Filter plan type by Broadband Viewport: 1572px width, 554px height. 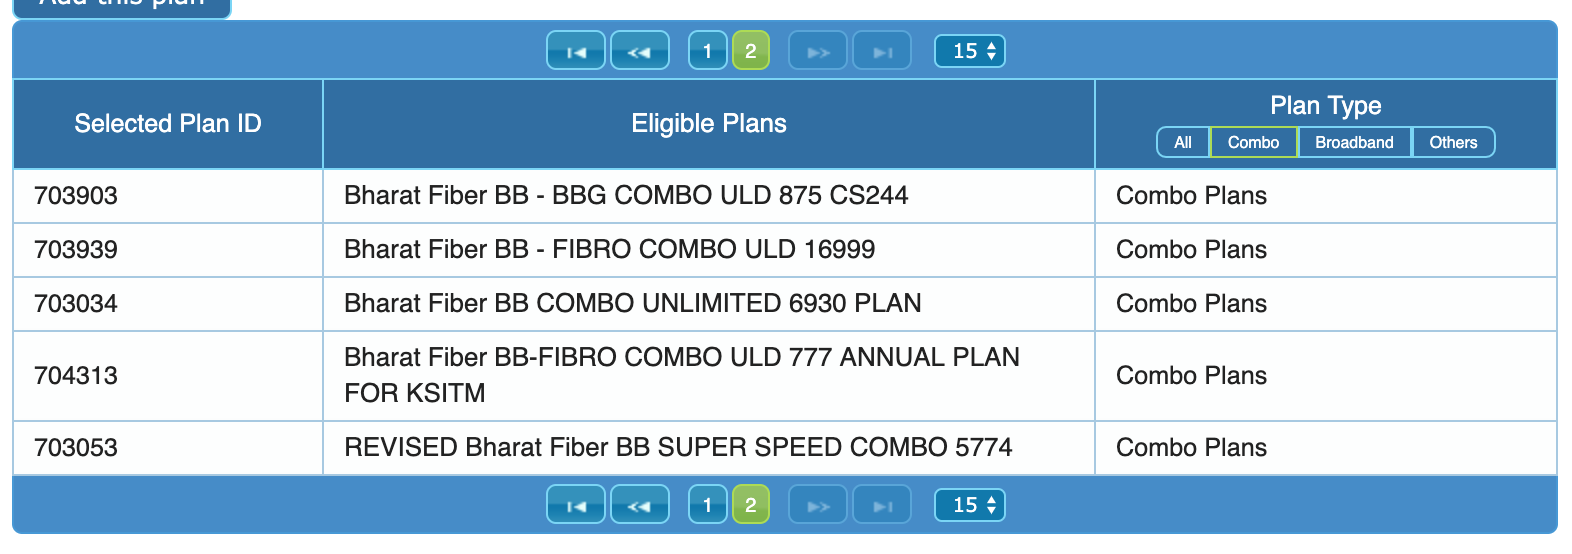(x=1354, y=142)
